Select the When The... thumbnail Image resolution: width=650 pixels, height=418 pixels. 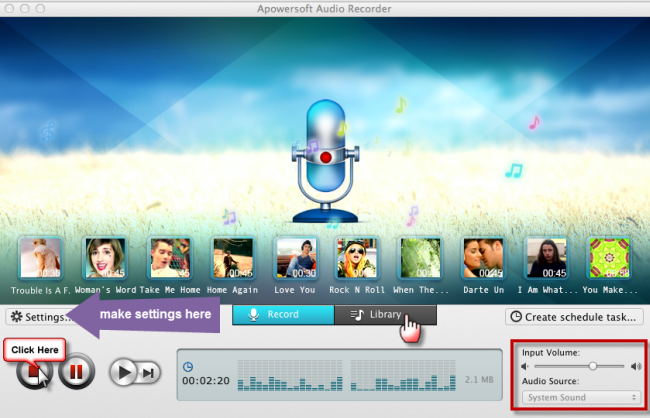(420, 258)
